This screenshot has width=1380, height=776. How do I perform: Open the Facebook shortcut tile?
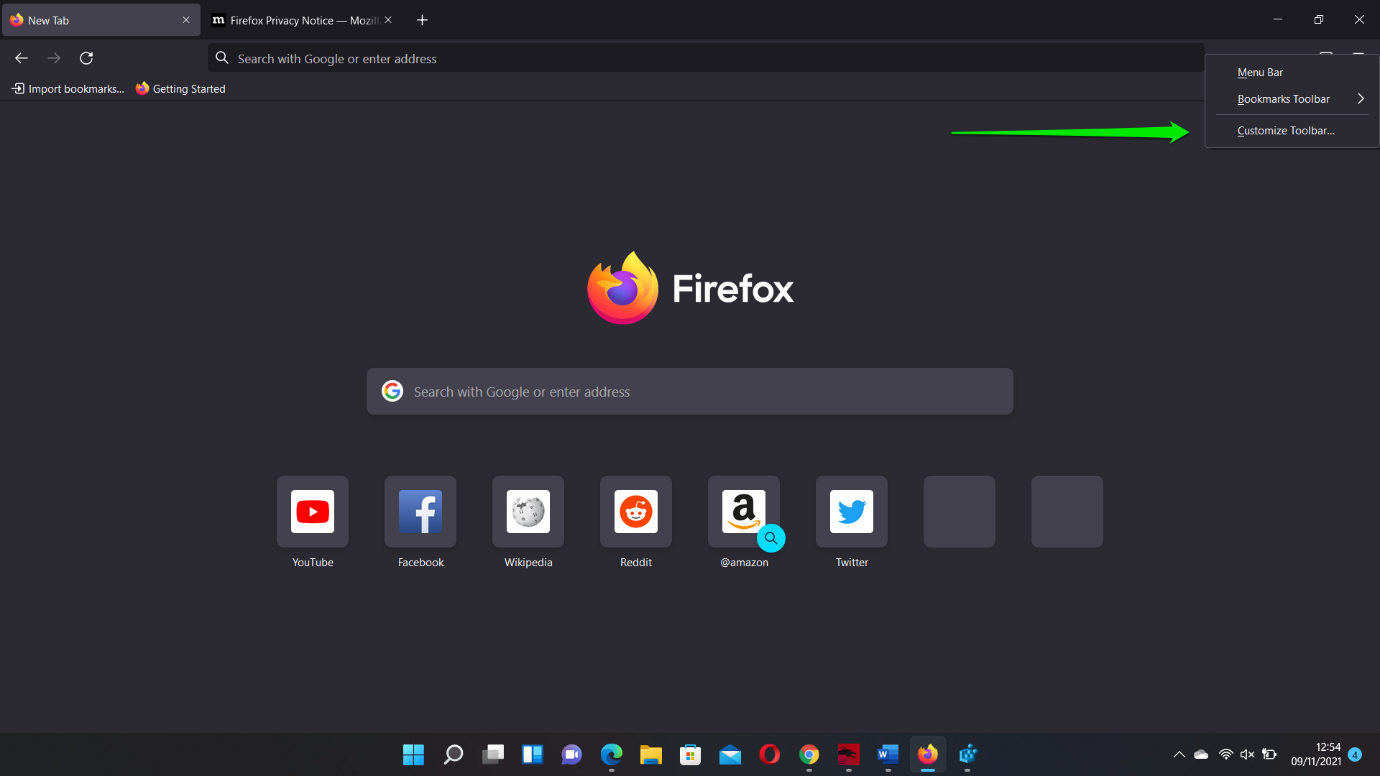pyautogui.click(x=420, y=511)
